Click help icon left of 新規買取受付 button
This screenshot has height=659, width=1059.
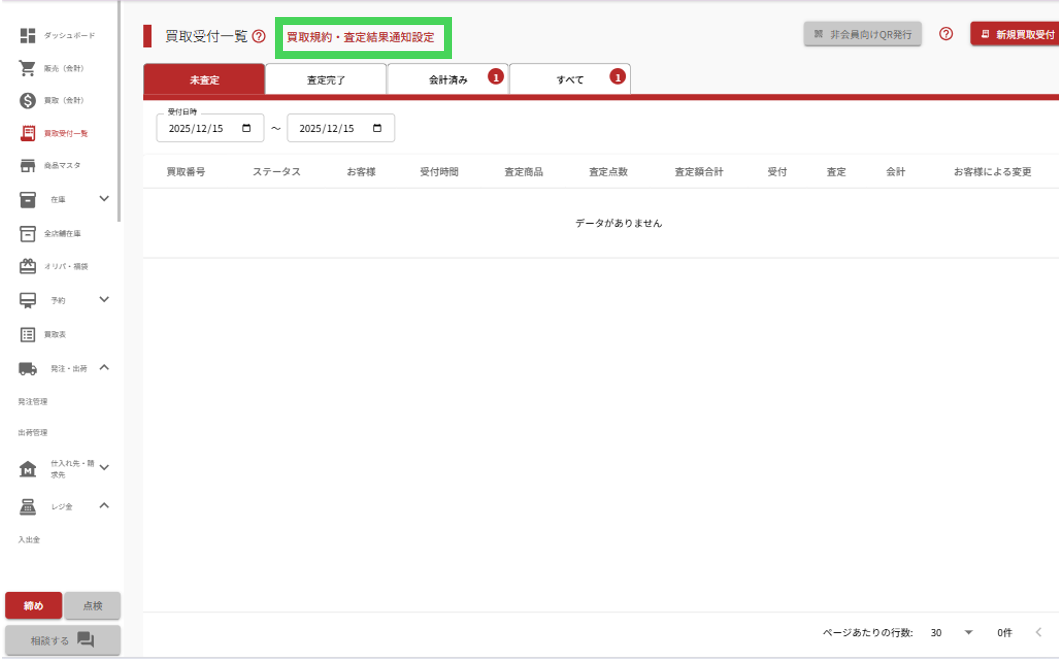pyautogui.click(x=946, y=34)
